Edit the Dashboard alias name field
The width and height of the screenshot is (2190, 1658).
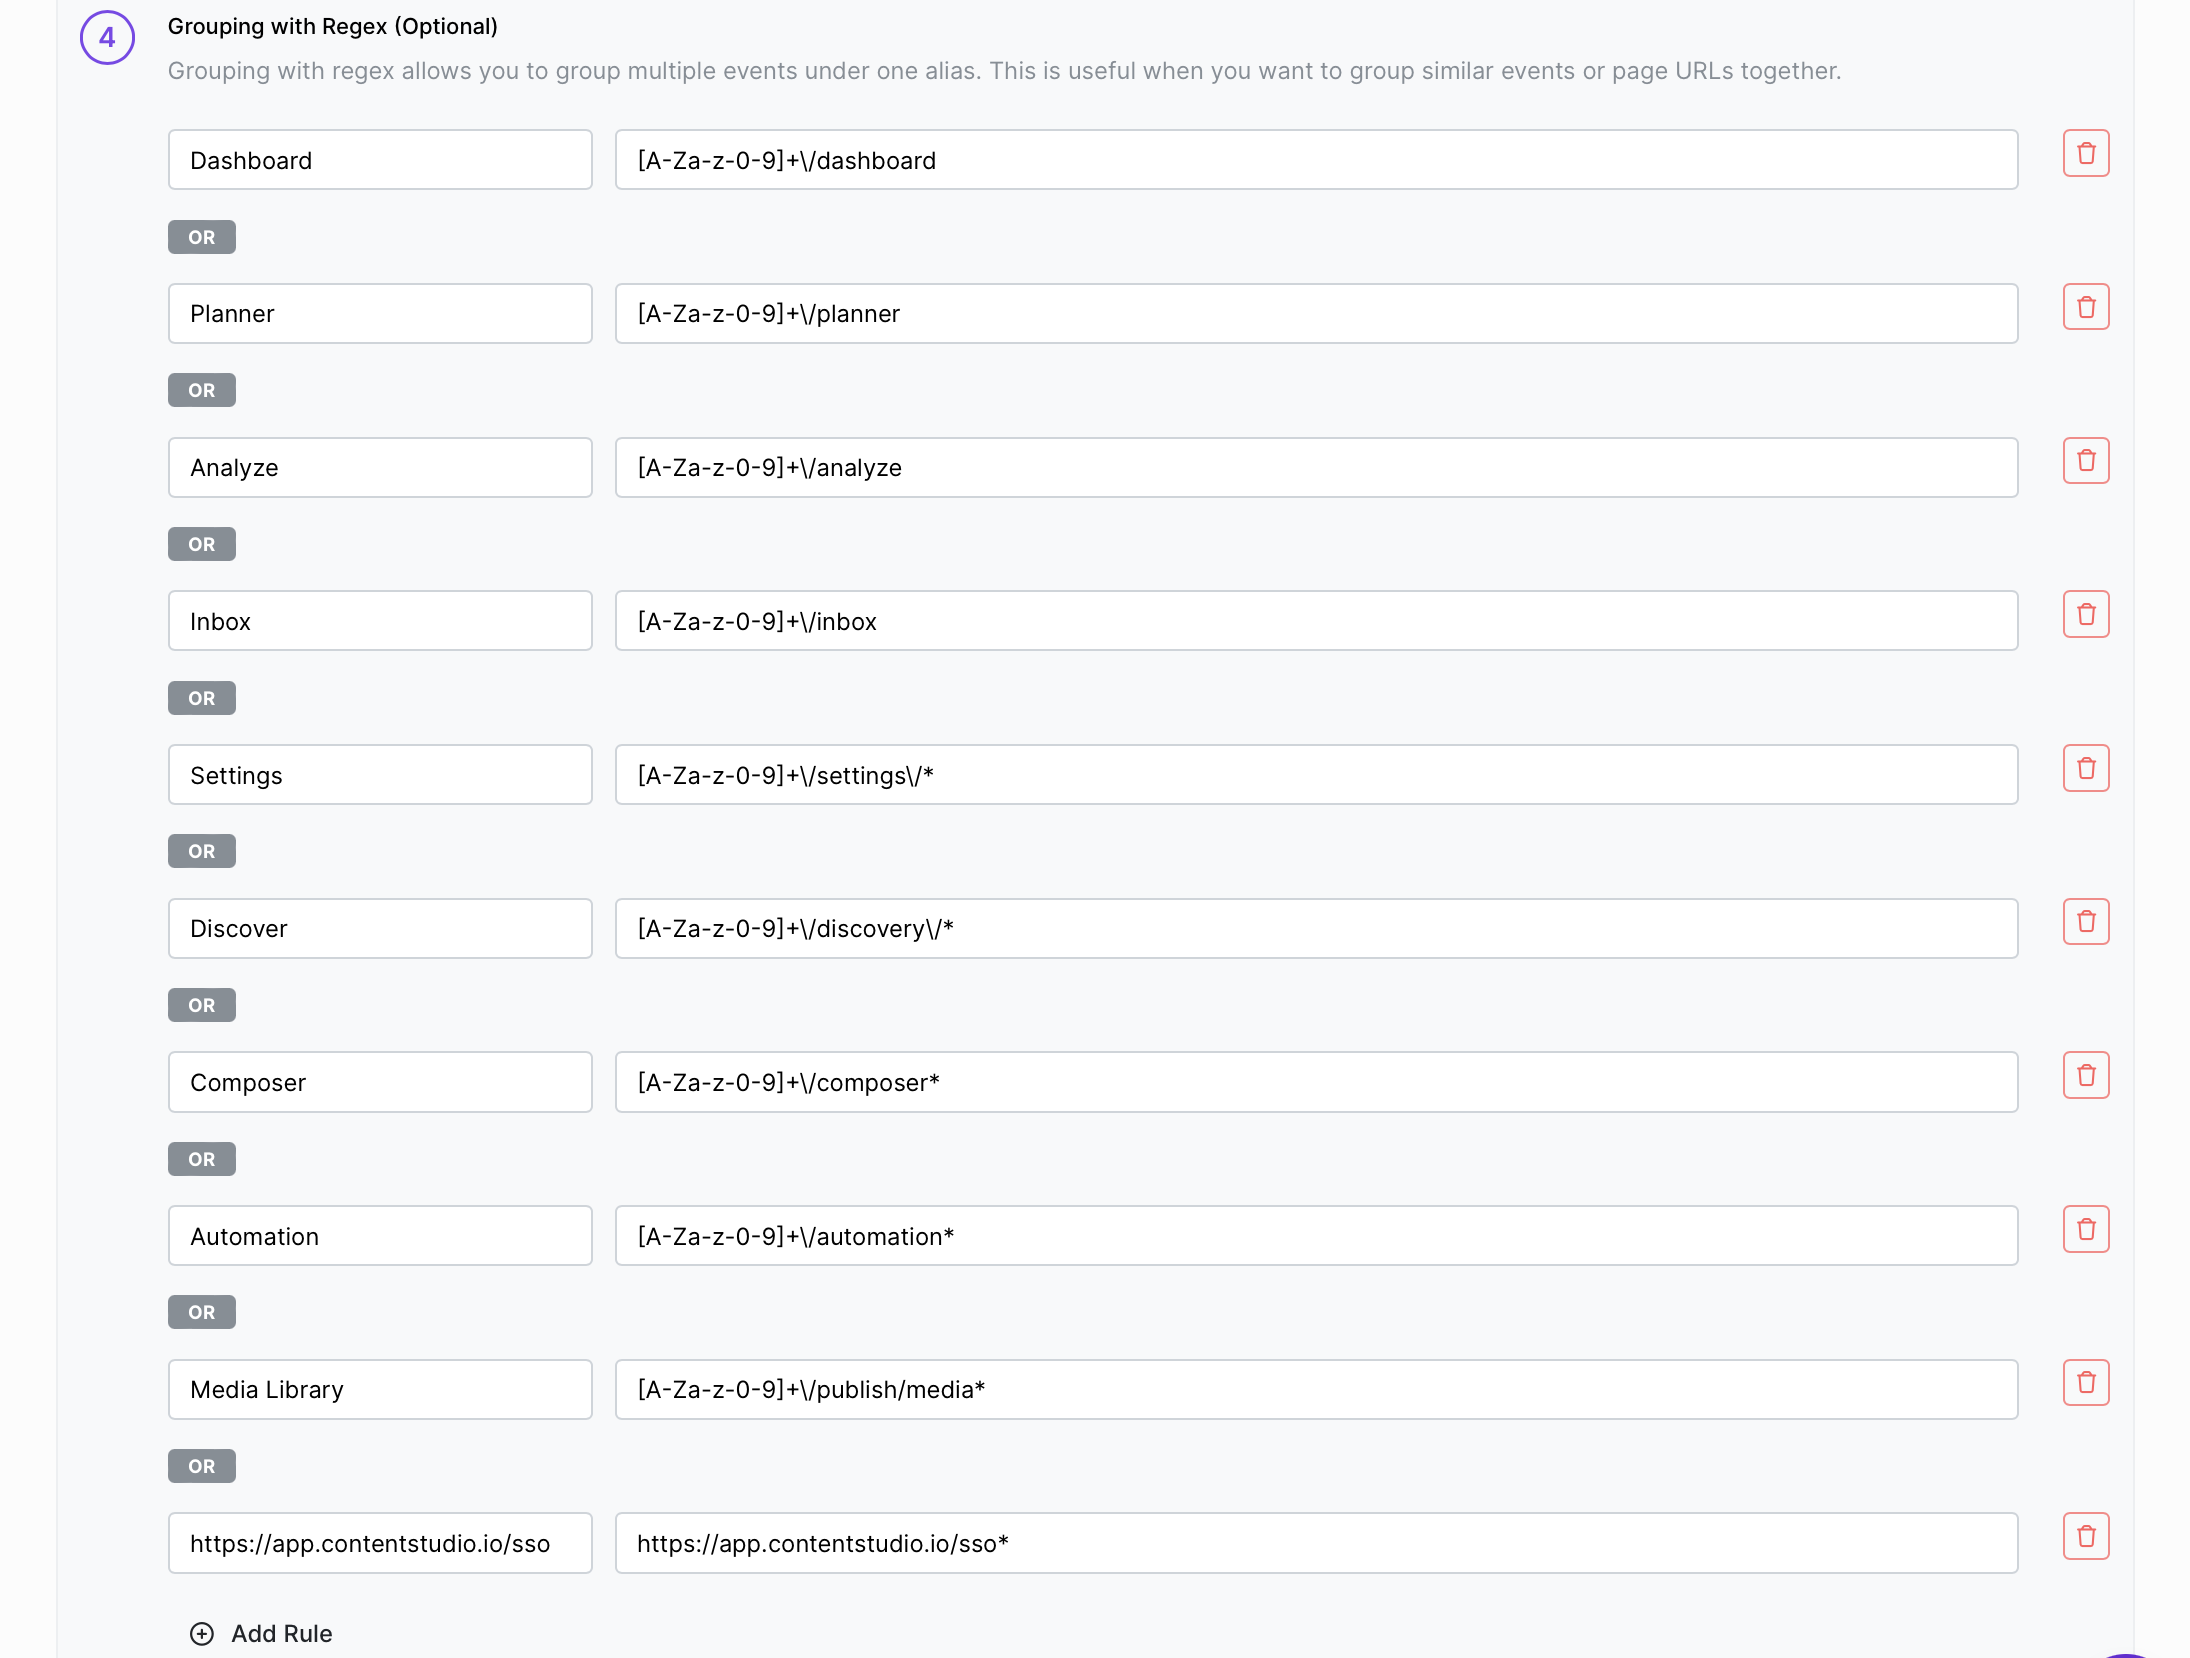(x=380, y=160)
